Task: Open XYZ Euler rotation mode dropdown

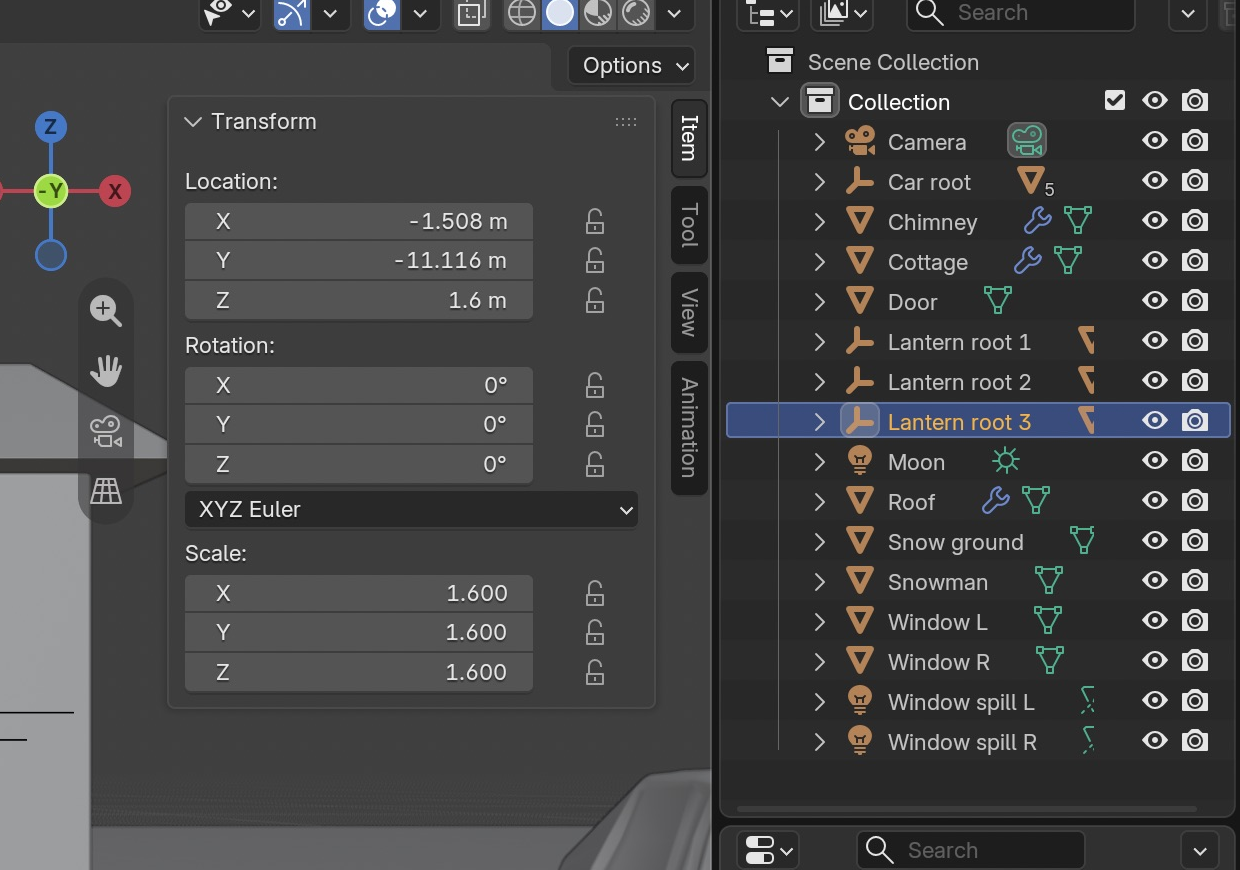Action: click(411, 509)
